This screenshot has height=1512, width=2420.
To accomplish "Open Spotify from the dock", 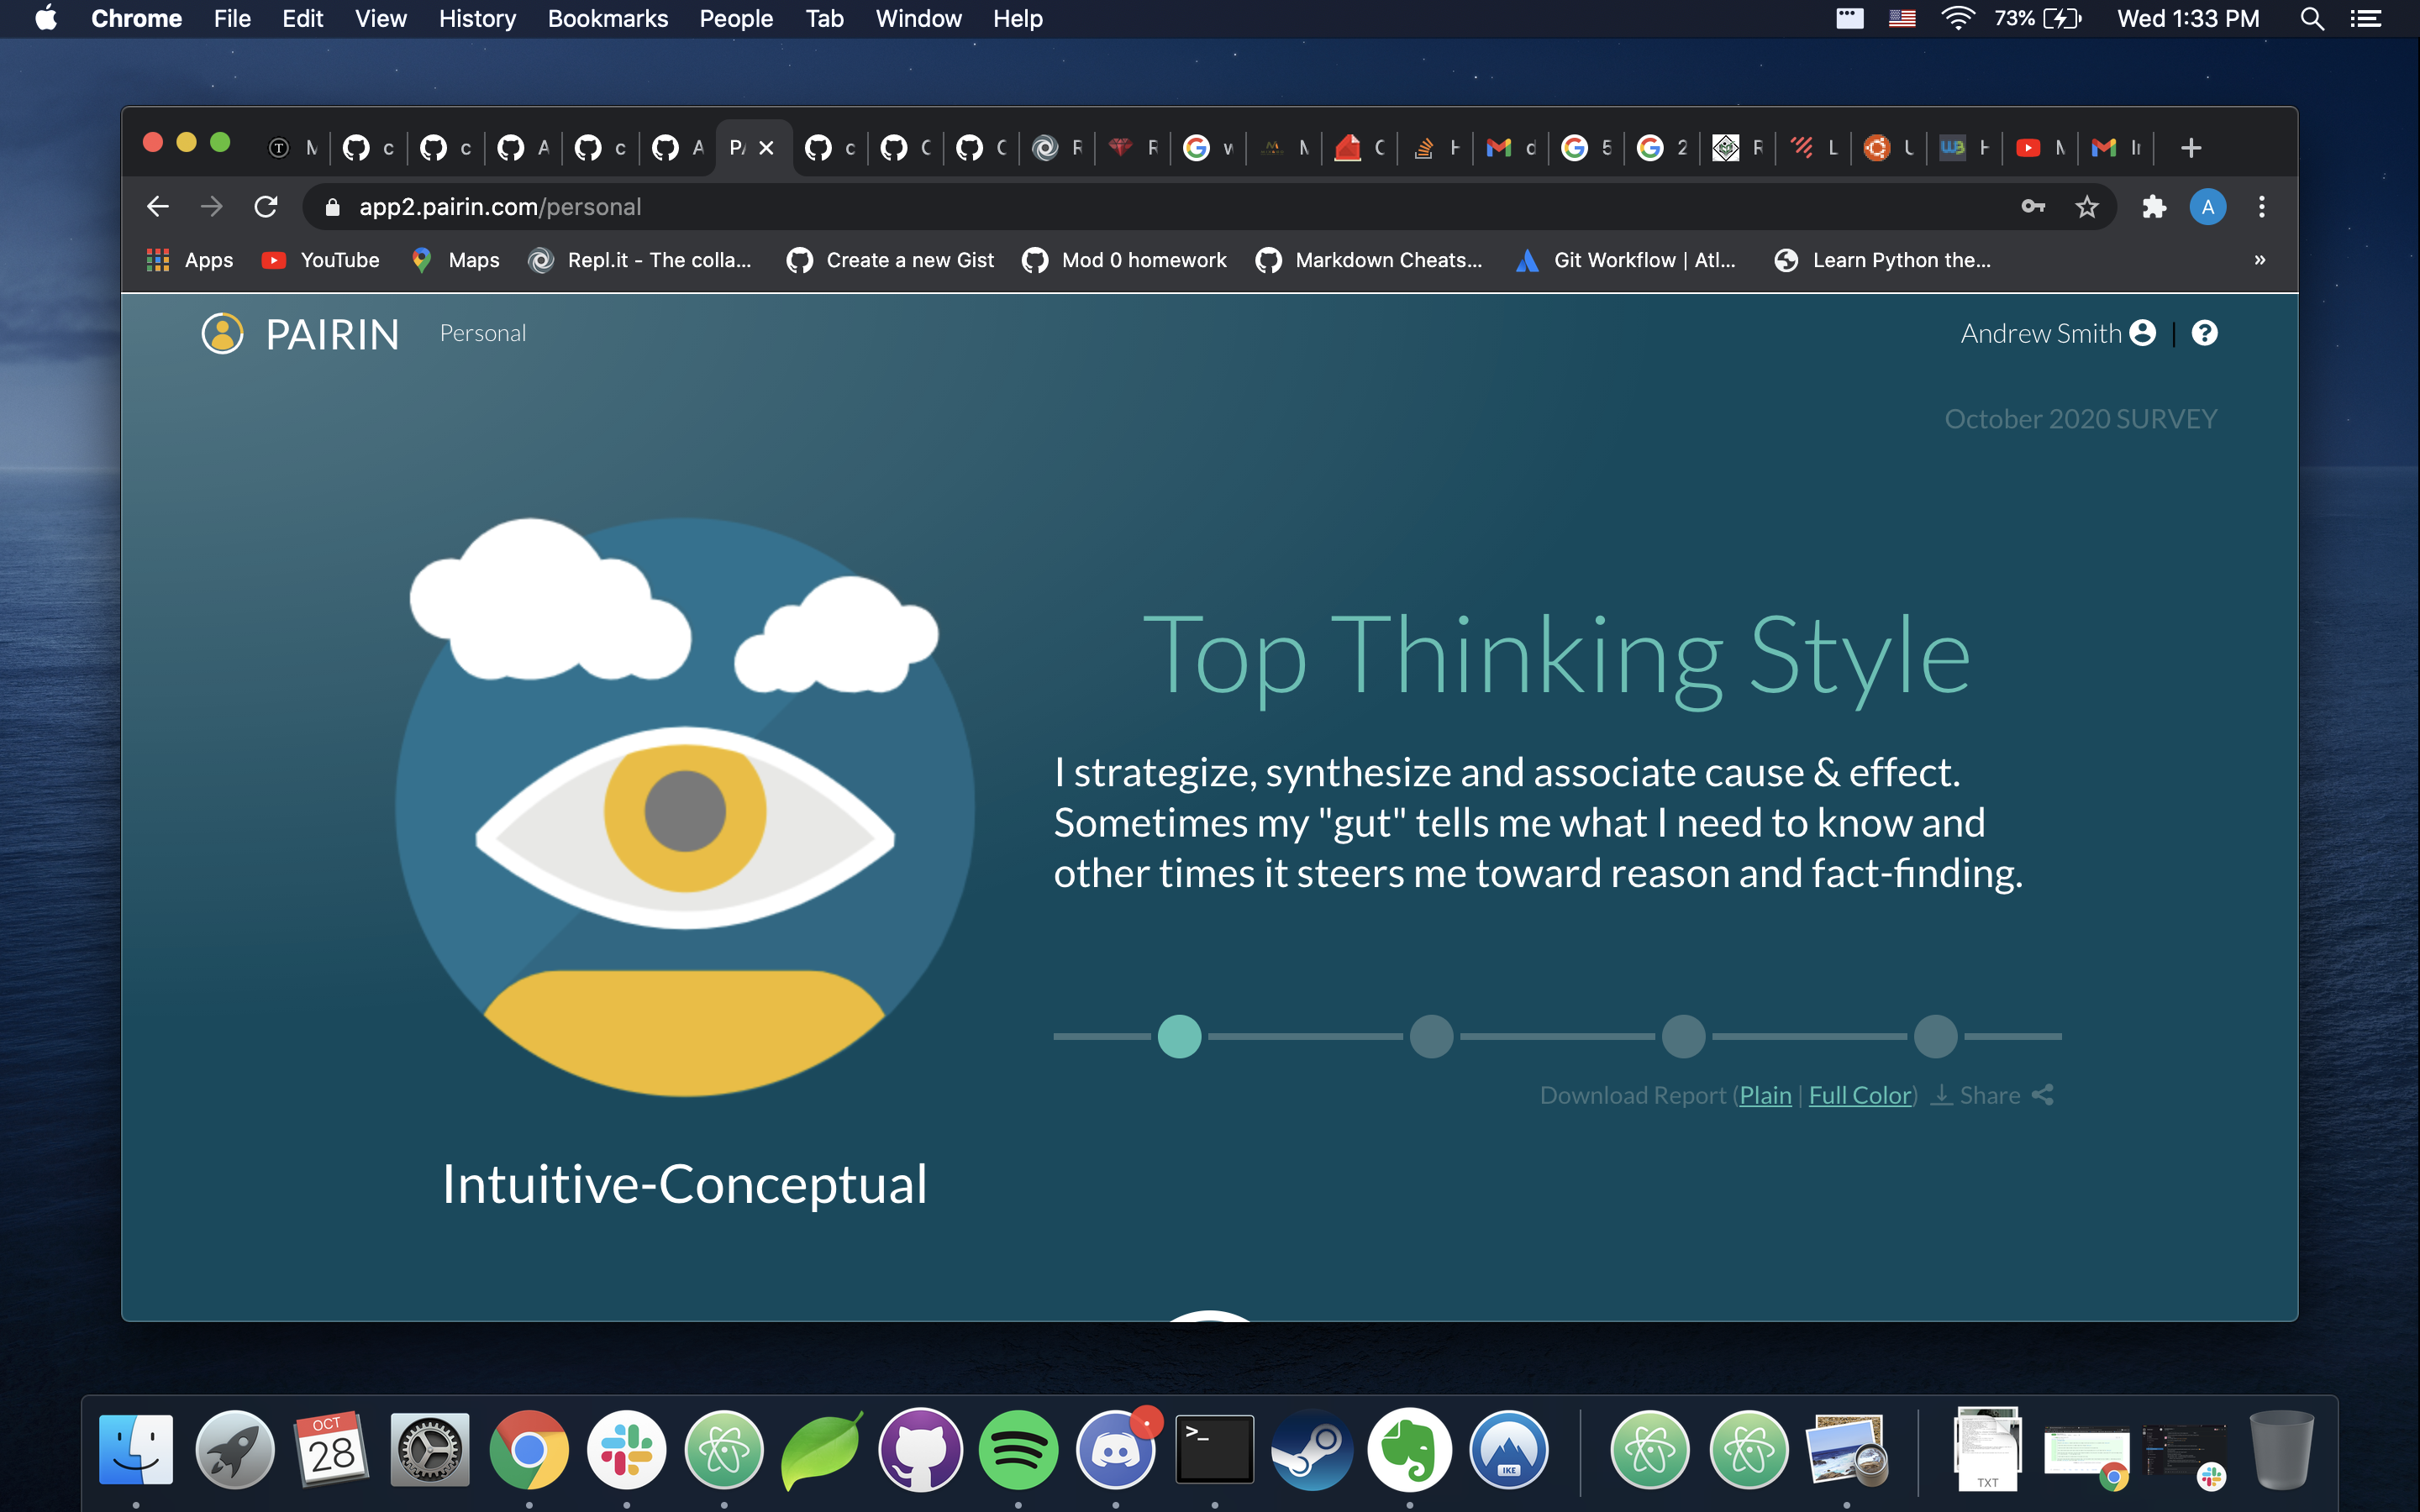I will [x=1018, y=1449].
